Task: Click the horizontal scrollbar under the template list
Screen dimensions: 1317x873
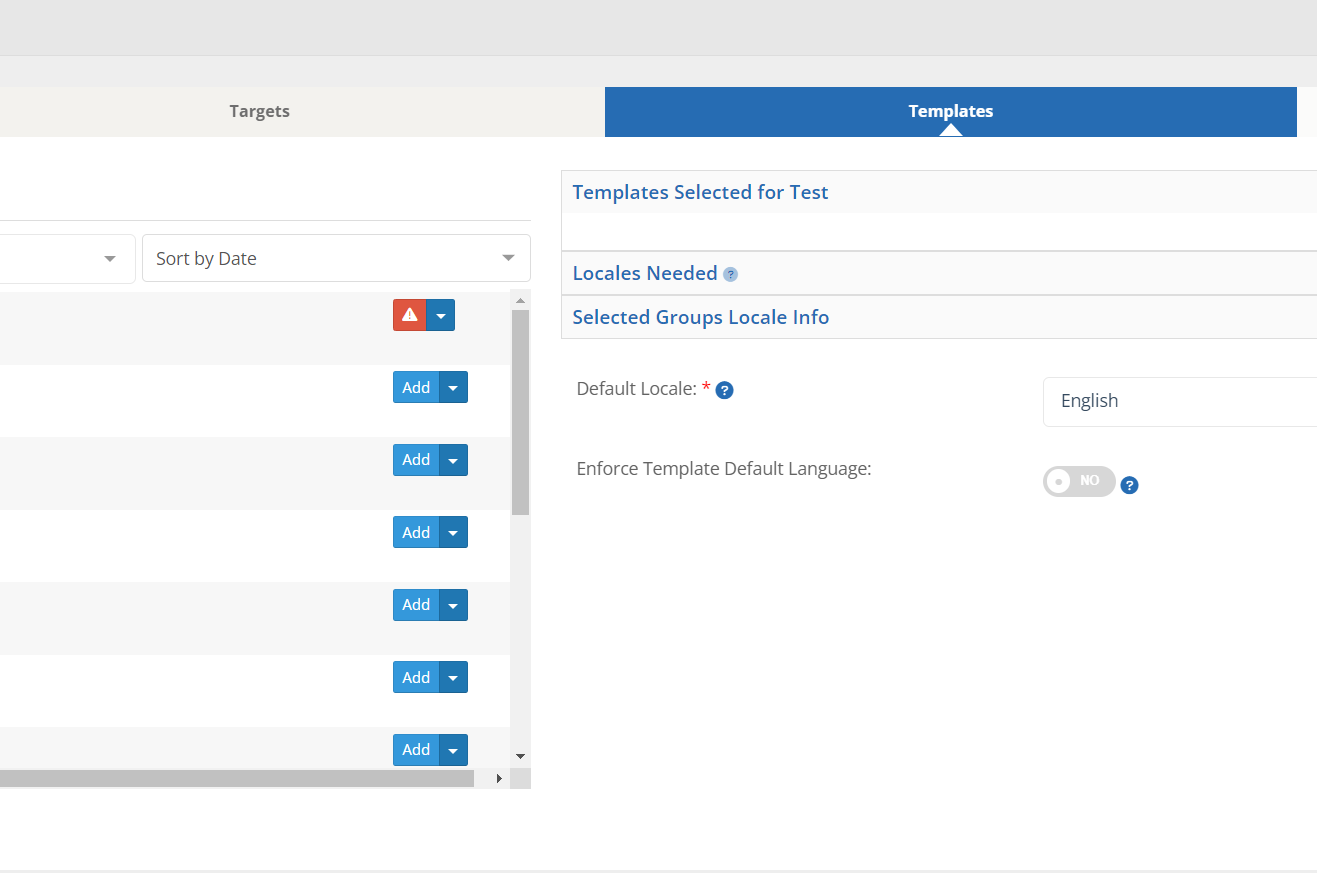Action: click(x=237, y=778)
